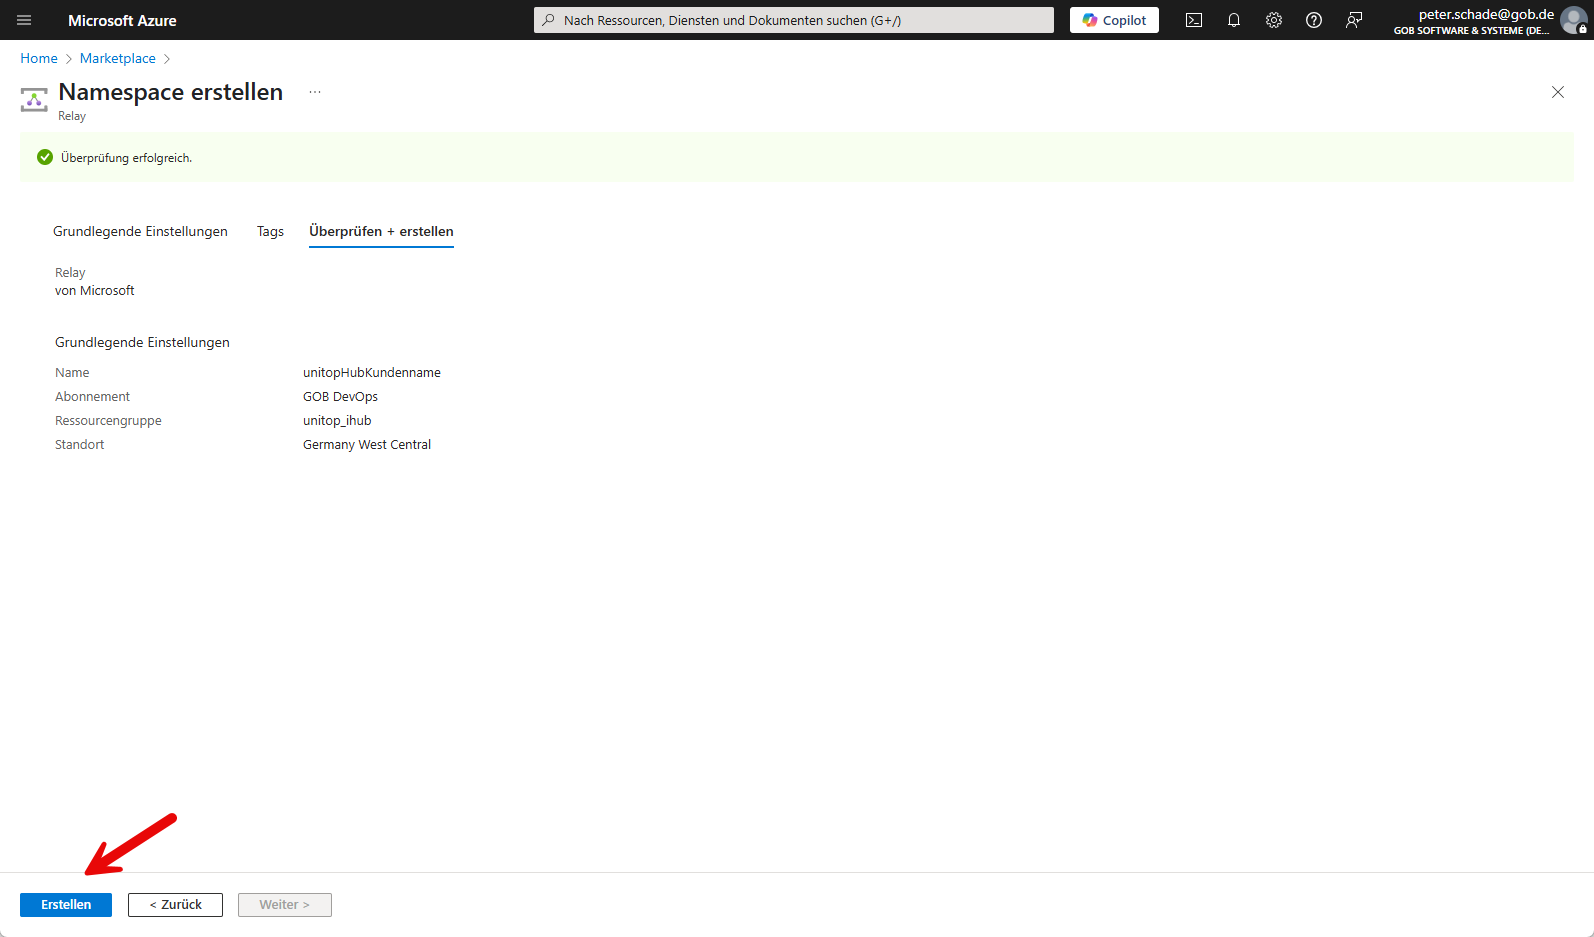Show notifications via the bell icon
The image size is (1594, 937).
click(x=1233, y=20)
